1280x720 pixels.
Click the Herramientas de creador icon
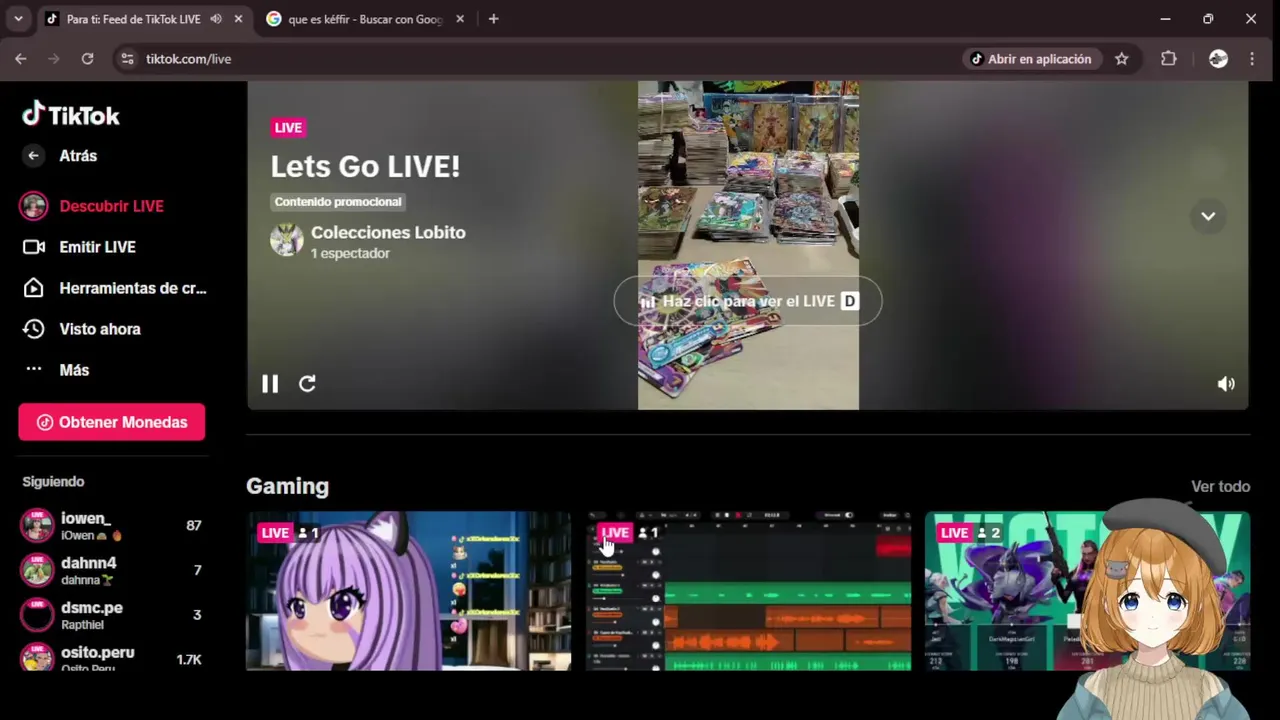(x=34, y=288)
